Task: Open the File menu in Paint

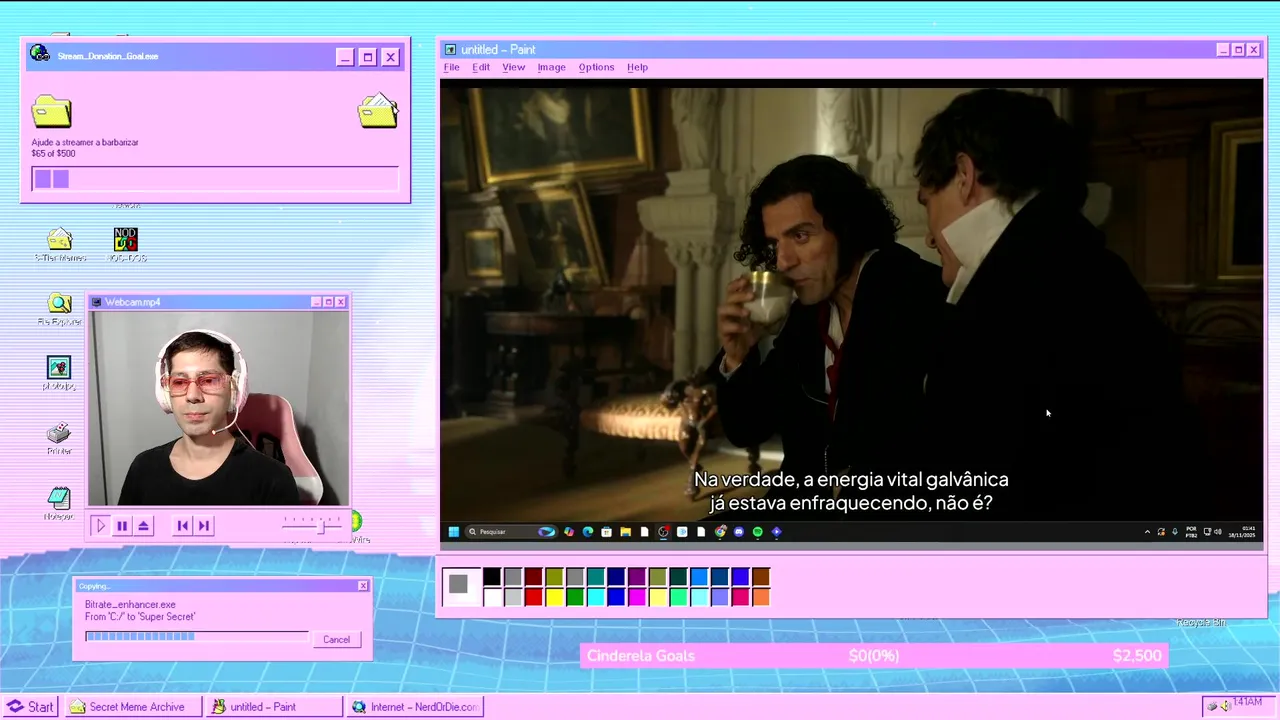Action: 451,67
